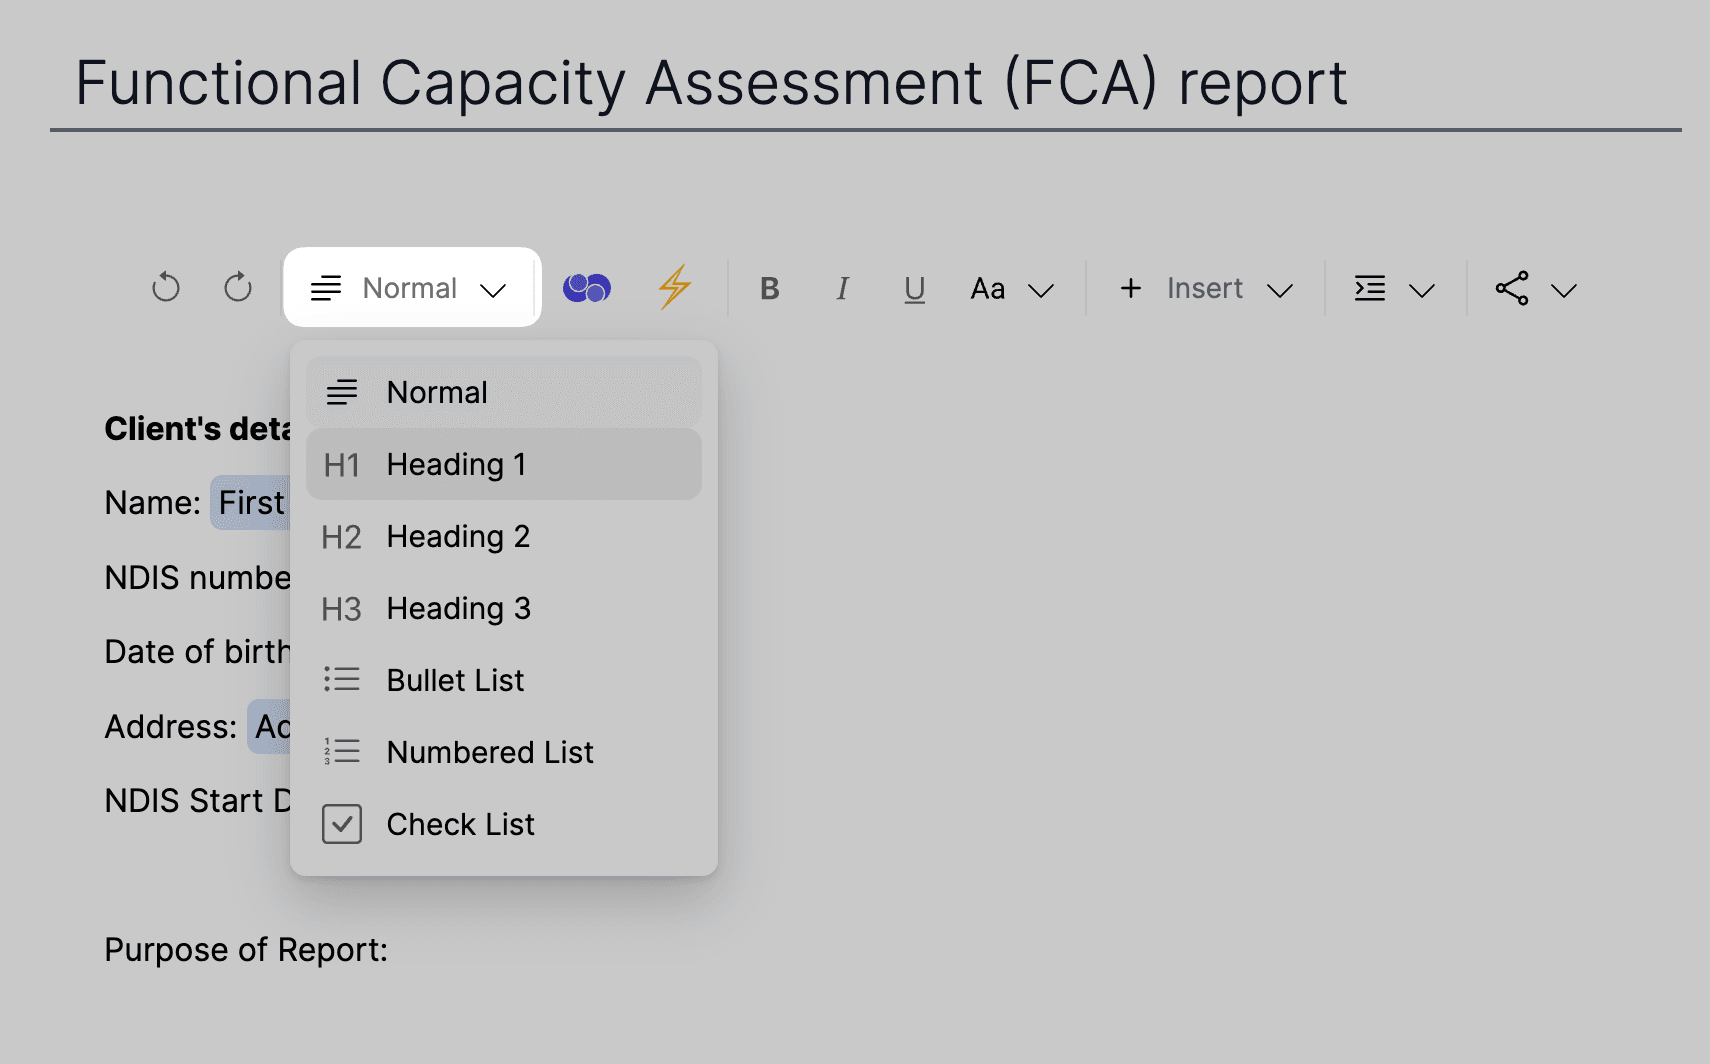Image resolution: width=1710 pixels, height=1064 pixels.
Task: Expand the Insert dropdown
Action: pos(1281,290)
